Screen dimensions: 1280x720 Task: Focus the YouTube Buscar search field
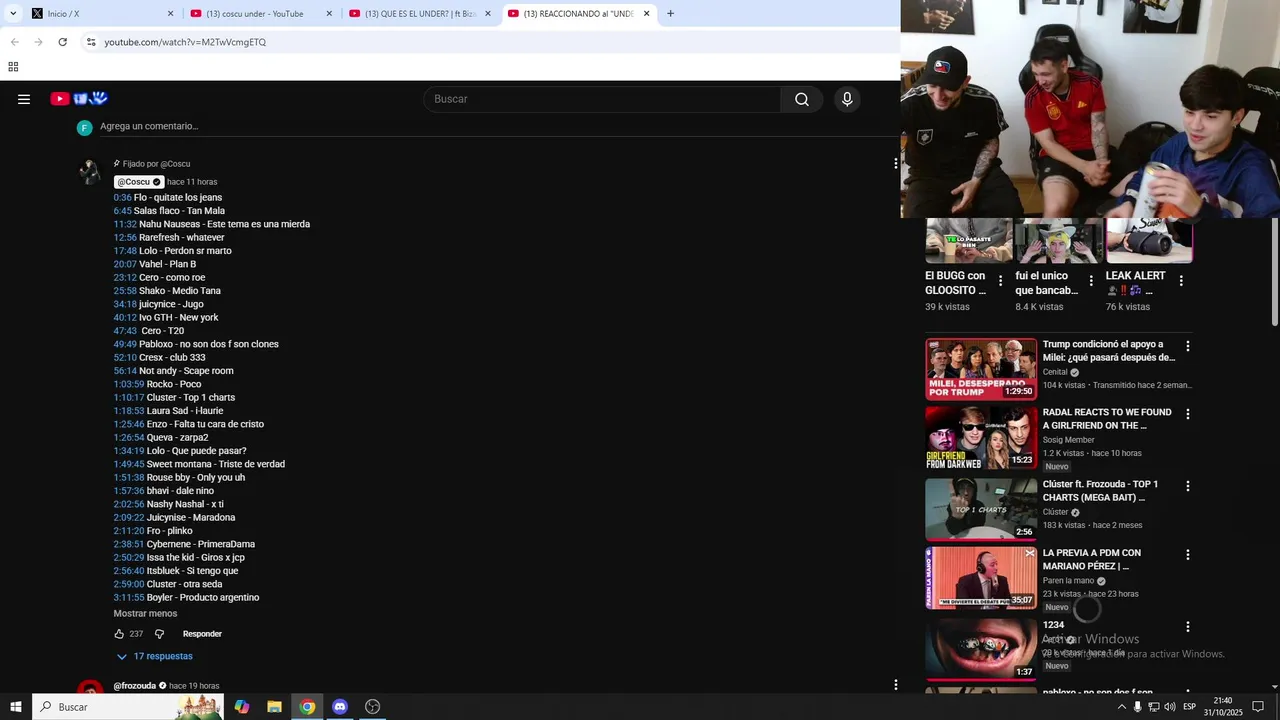pos(603,99)
